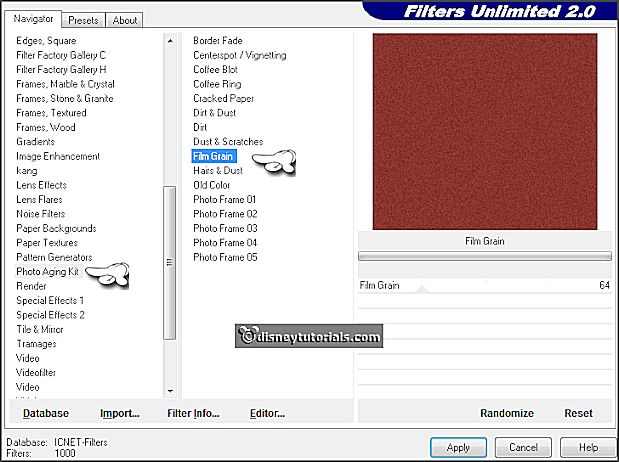619x462 pixels.
Task: Choose the Photo Frame 03 filter
Action: point(225,229)
